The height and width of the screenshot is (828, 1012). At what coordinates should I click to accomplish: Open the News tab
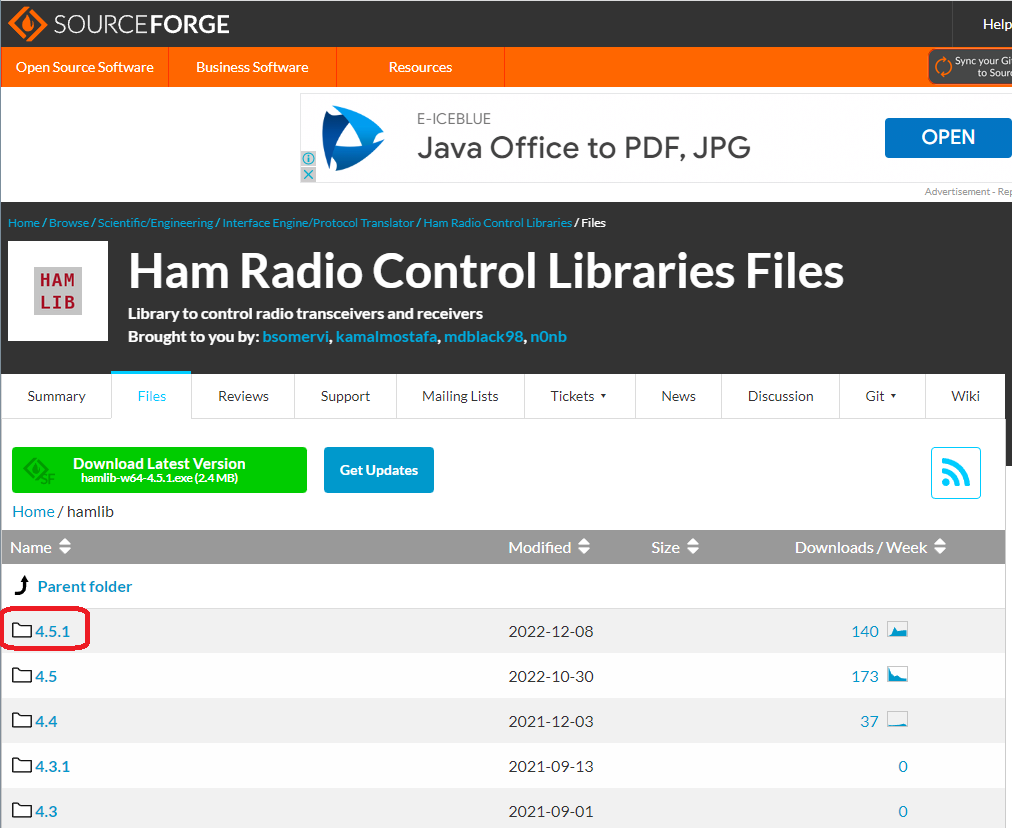(x=678, y=396)
